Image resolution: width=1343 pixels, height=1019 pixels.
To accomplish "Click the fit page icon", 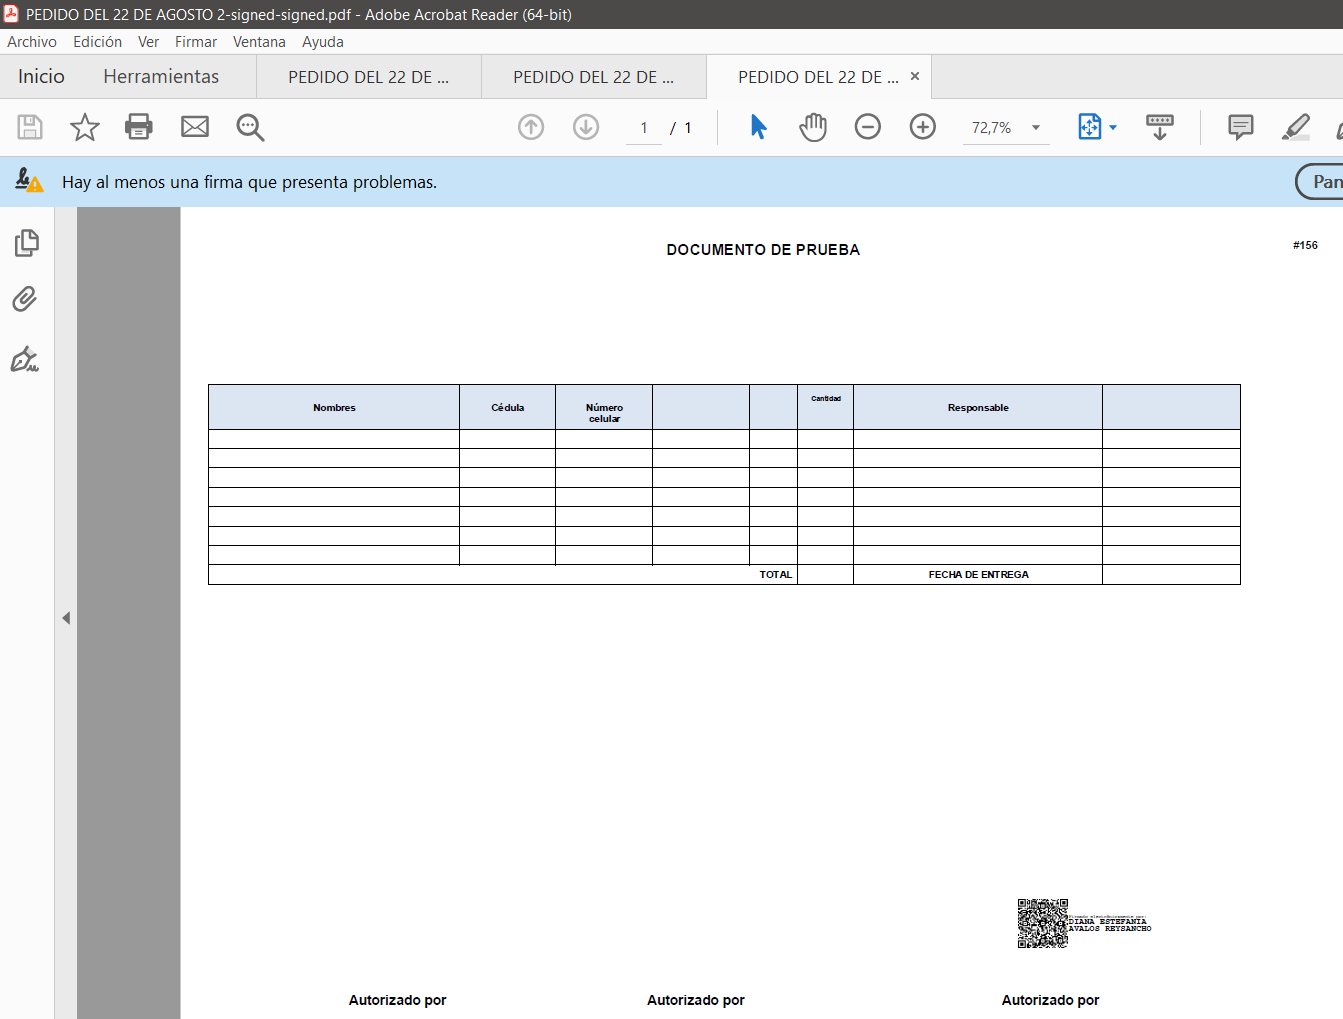I will click(1089, 127).
